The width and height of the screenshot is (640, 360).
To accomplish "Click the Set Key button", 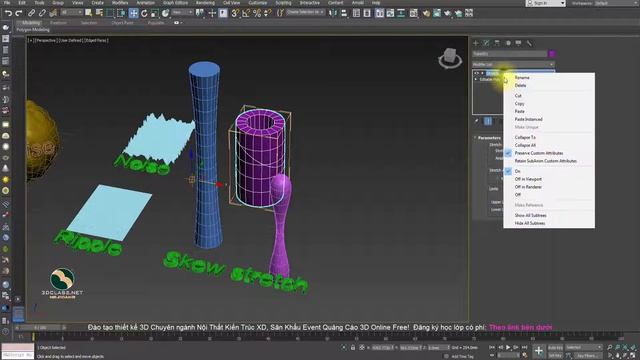I will (x=555, y=356).
